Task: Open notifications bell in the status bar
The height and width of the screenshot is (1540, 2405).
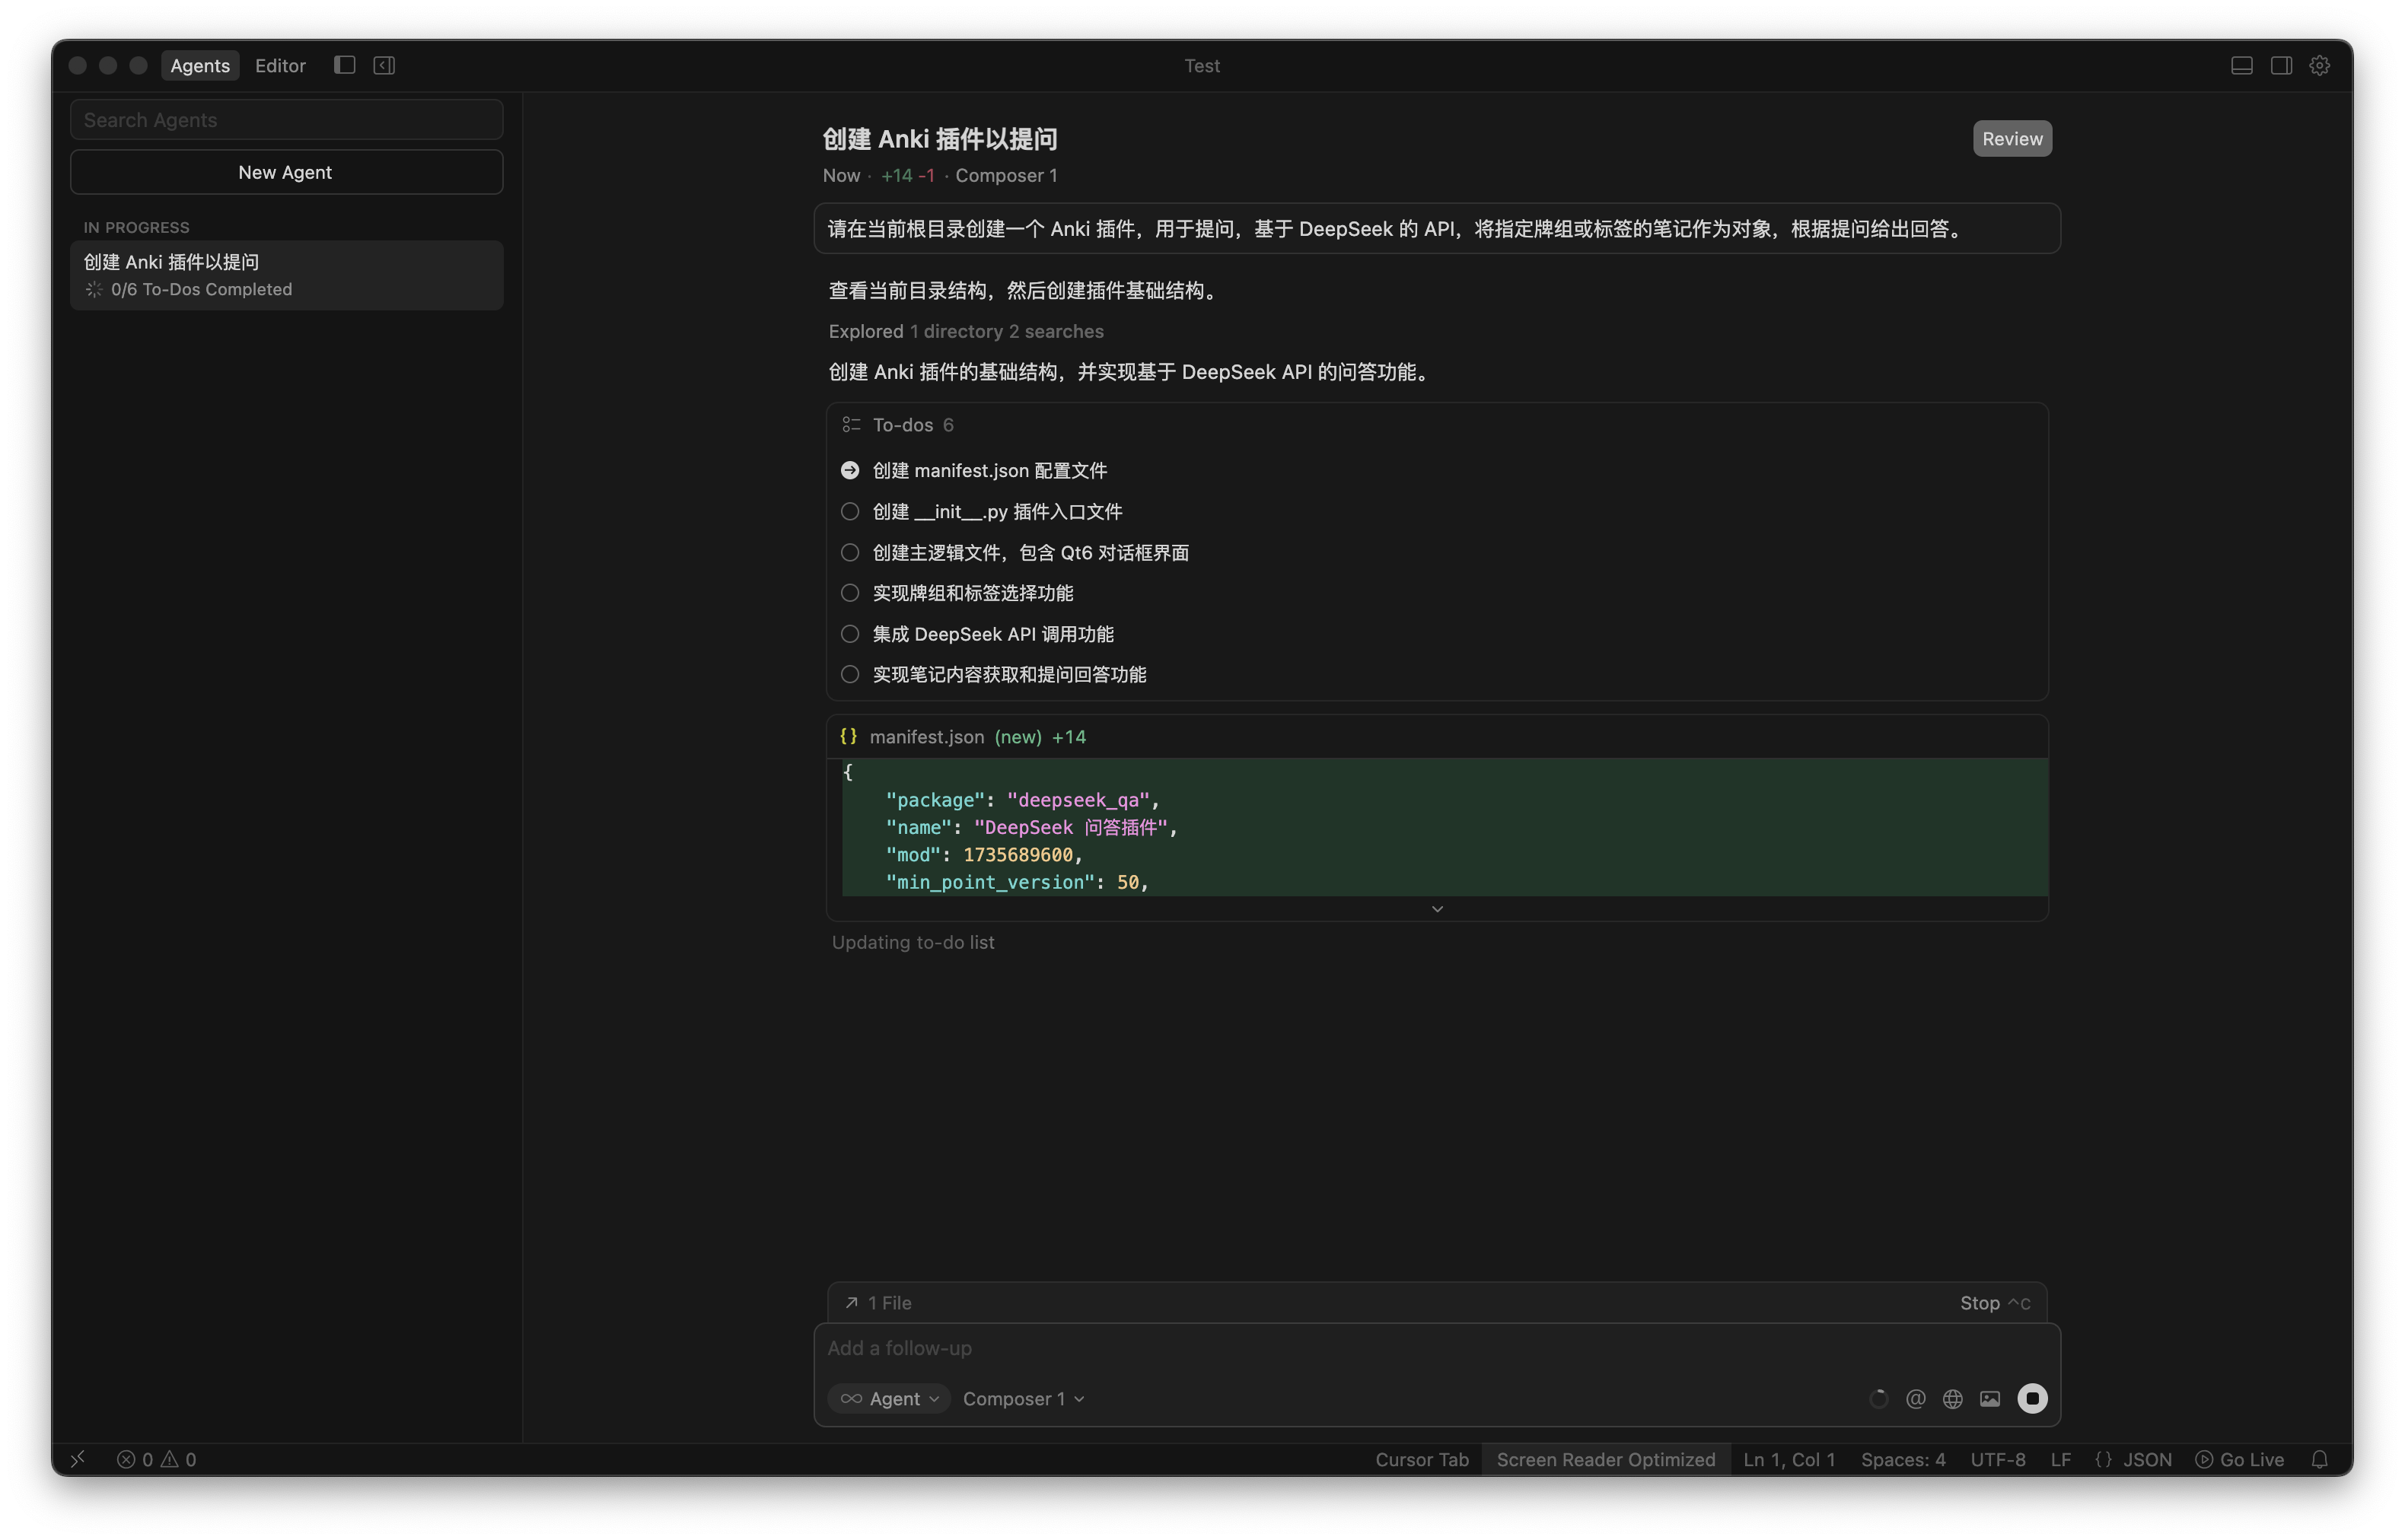Action: 2320,1459
